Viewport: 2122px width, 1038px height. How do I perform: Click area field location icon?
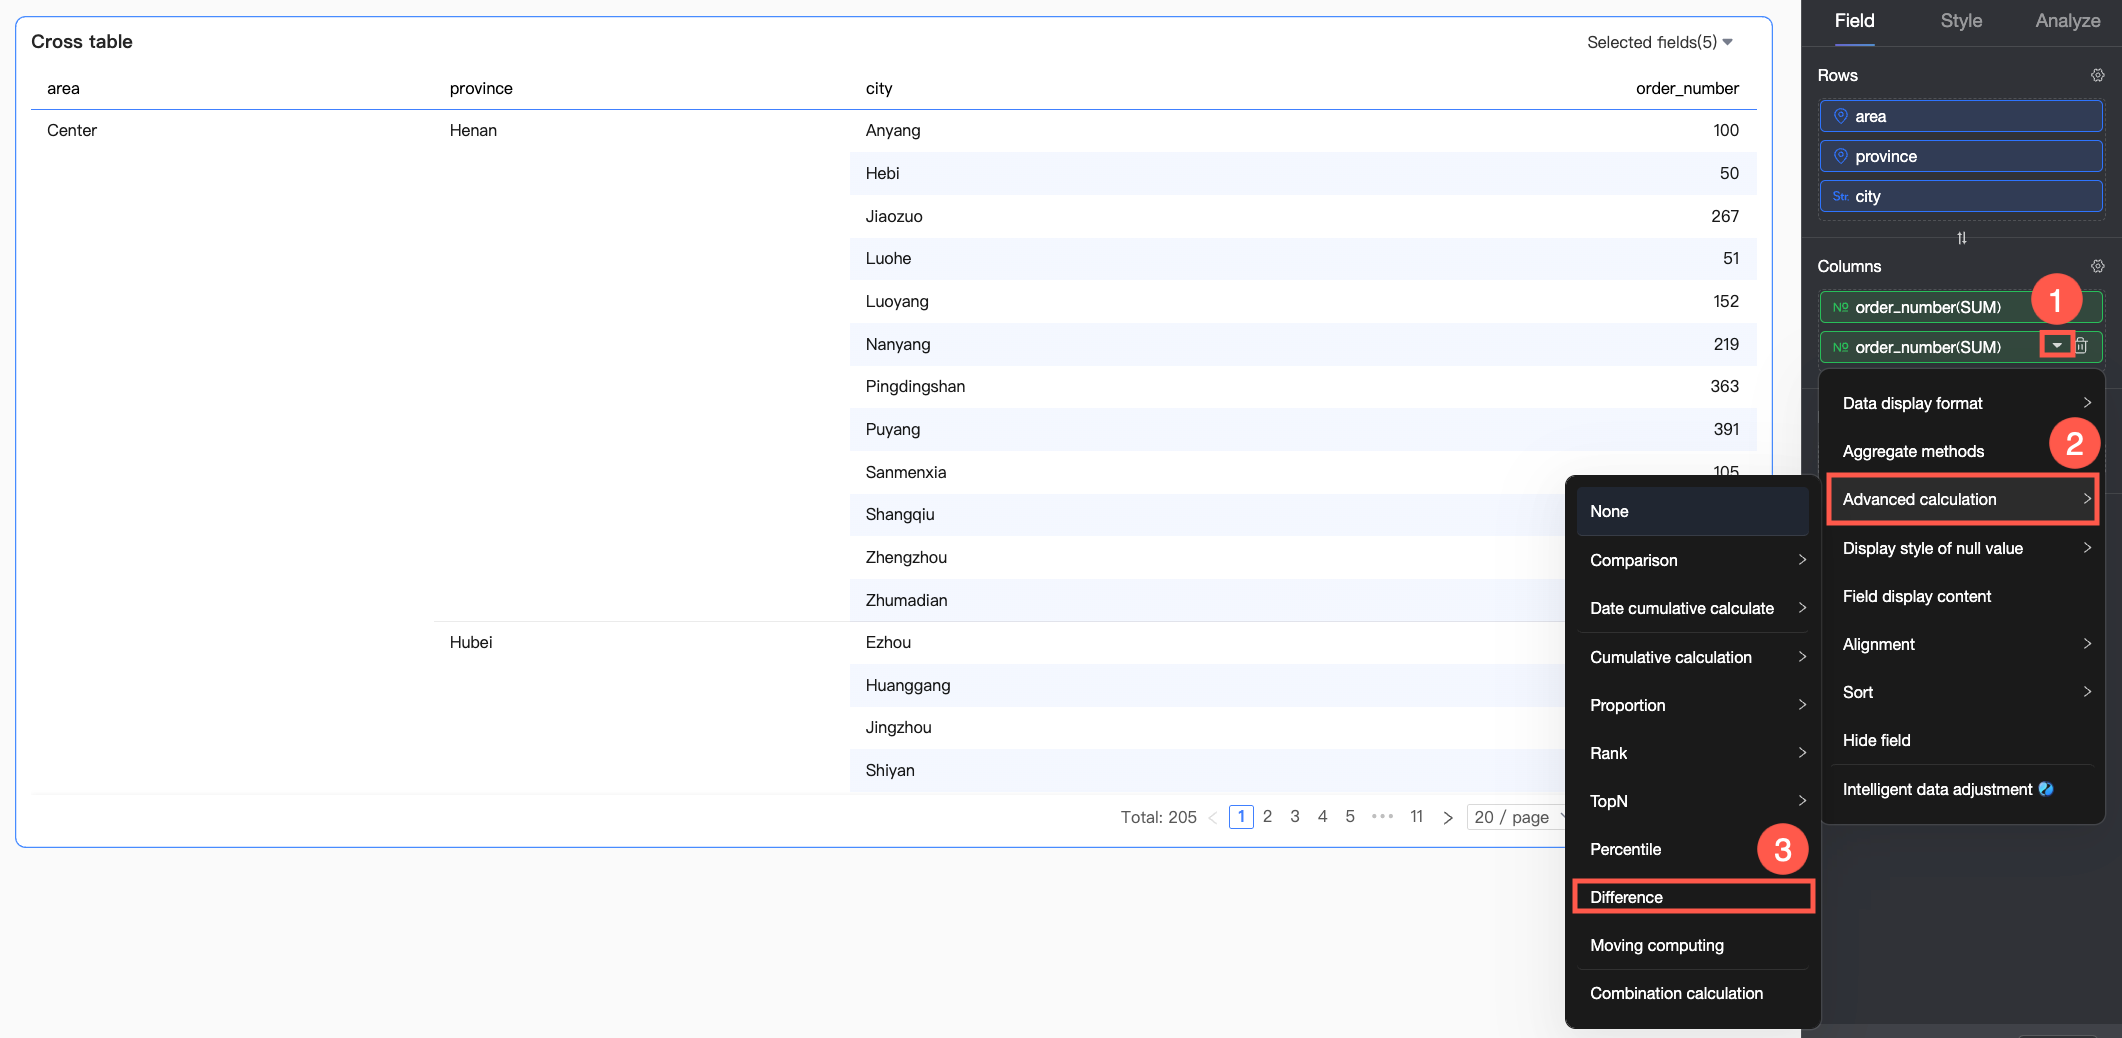tap(1840, 116)
